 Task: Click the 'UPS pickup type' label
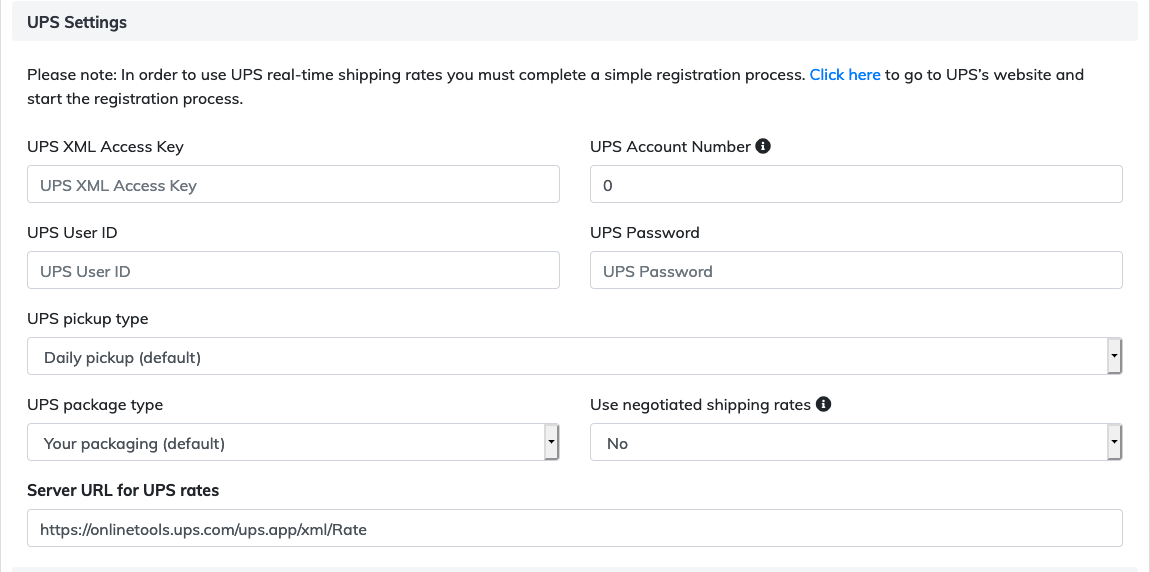(x=87, y=318)
